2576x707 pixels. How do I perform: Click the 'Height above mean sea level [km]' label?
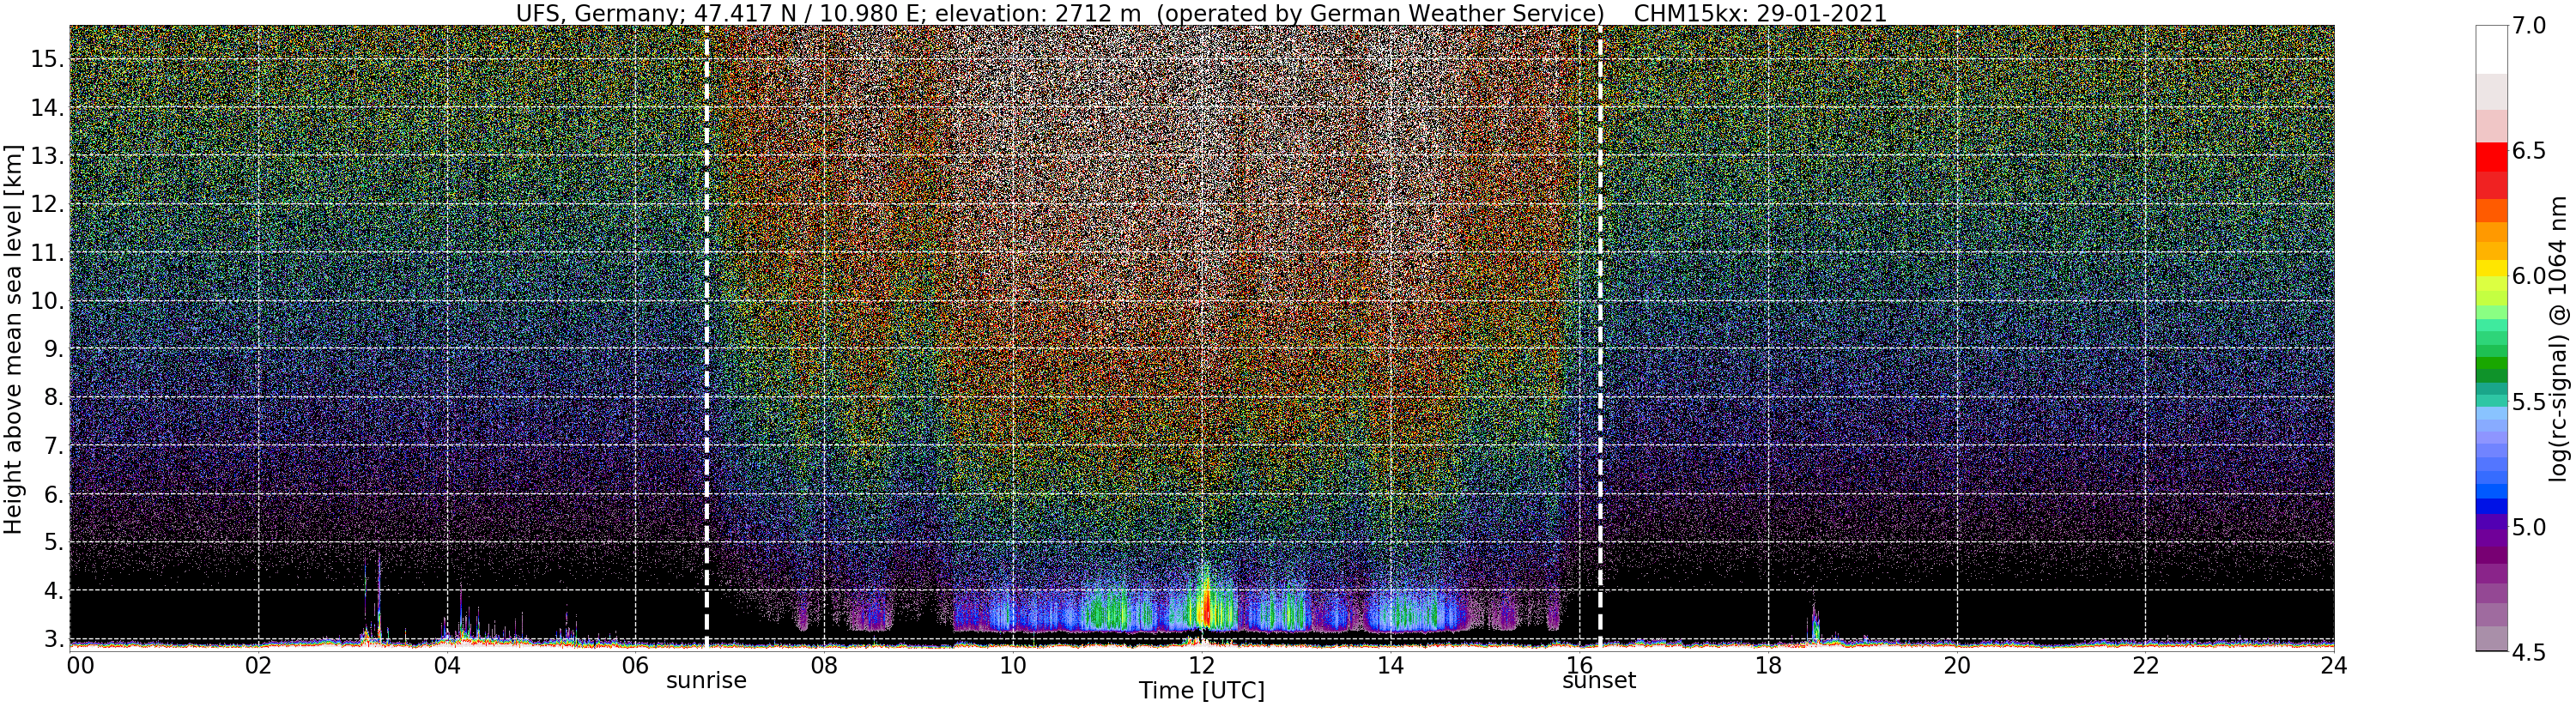(x=13, y=338)
